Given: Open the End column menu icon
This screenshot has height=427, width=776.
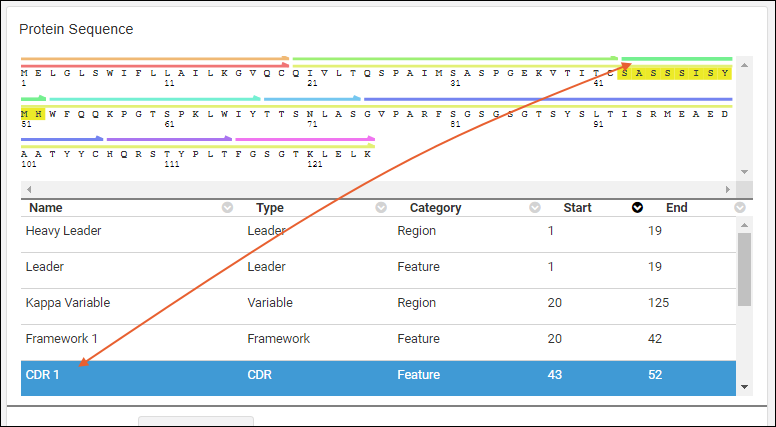Looking at the screenshot, I should click(740, 208).
